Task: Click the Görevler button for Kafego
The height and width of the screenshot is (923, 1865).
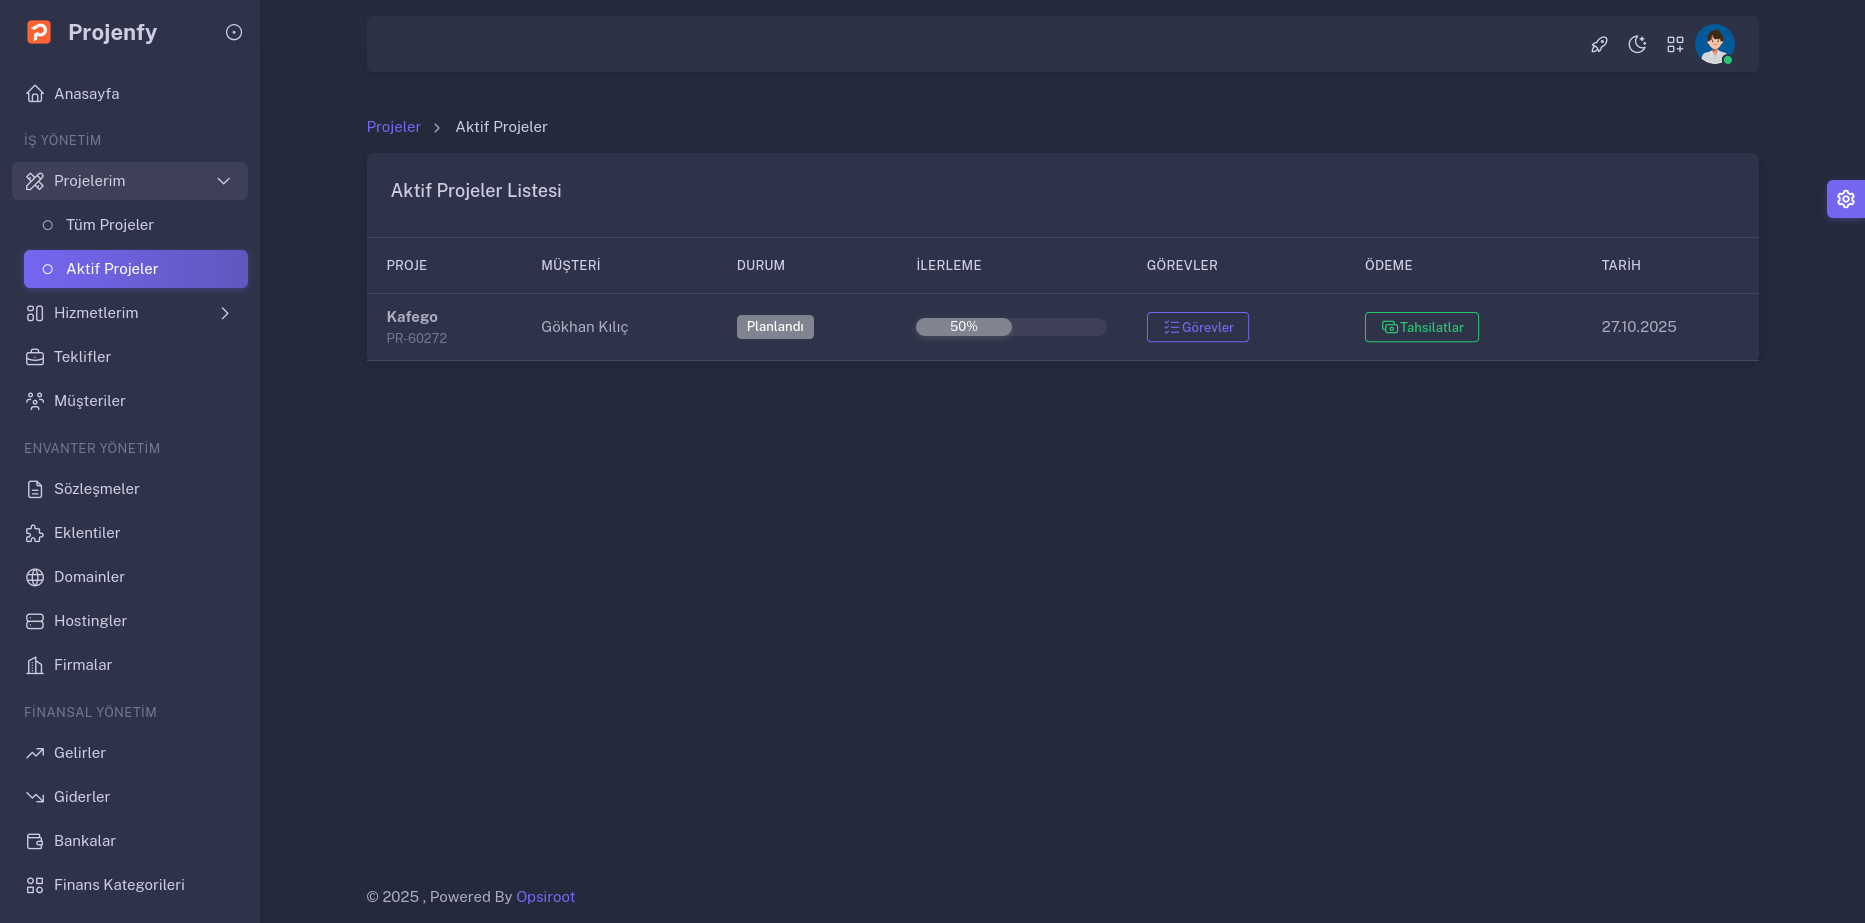Action: click(1197, 327)
